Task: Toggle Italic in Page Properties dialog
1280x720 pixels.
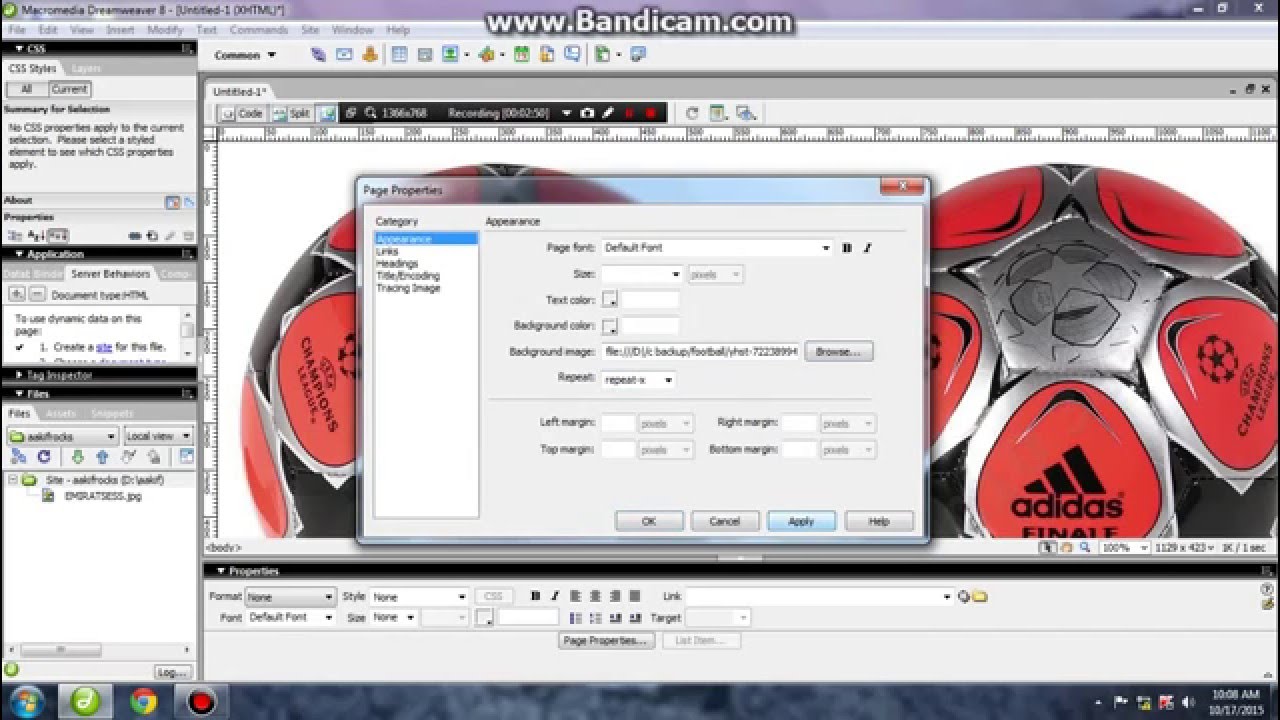Action: click(x=867, y=248)
